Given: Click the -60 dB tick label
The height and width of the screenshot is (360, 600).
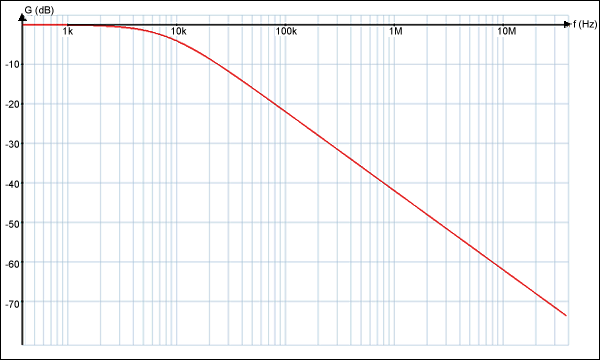Looking at the screenshot, I should click(x=12, y=264).
